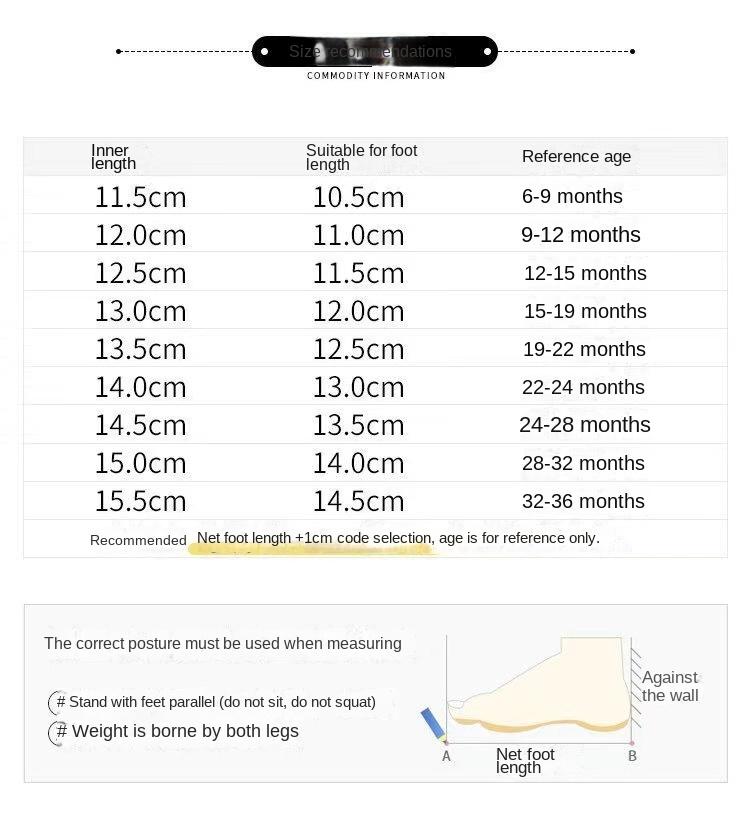The height and width of the screenshot is (814, 750).
Task: Click the white dot right of Size recommendations
Action: point(487,51)
